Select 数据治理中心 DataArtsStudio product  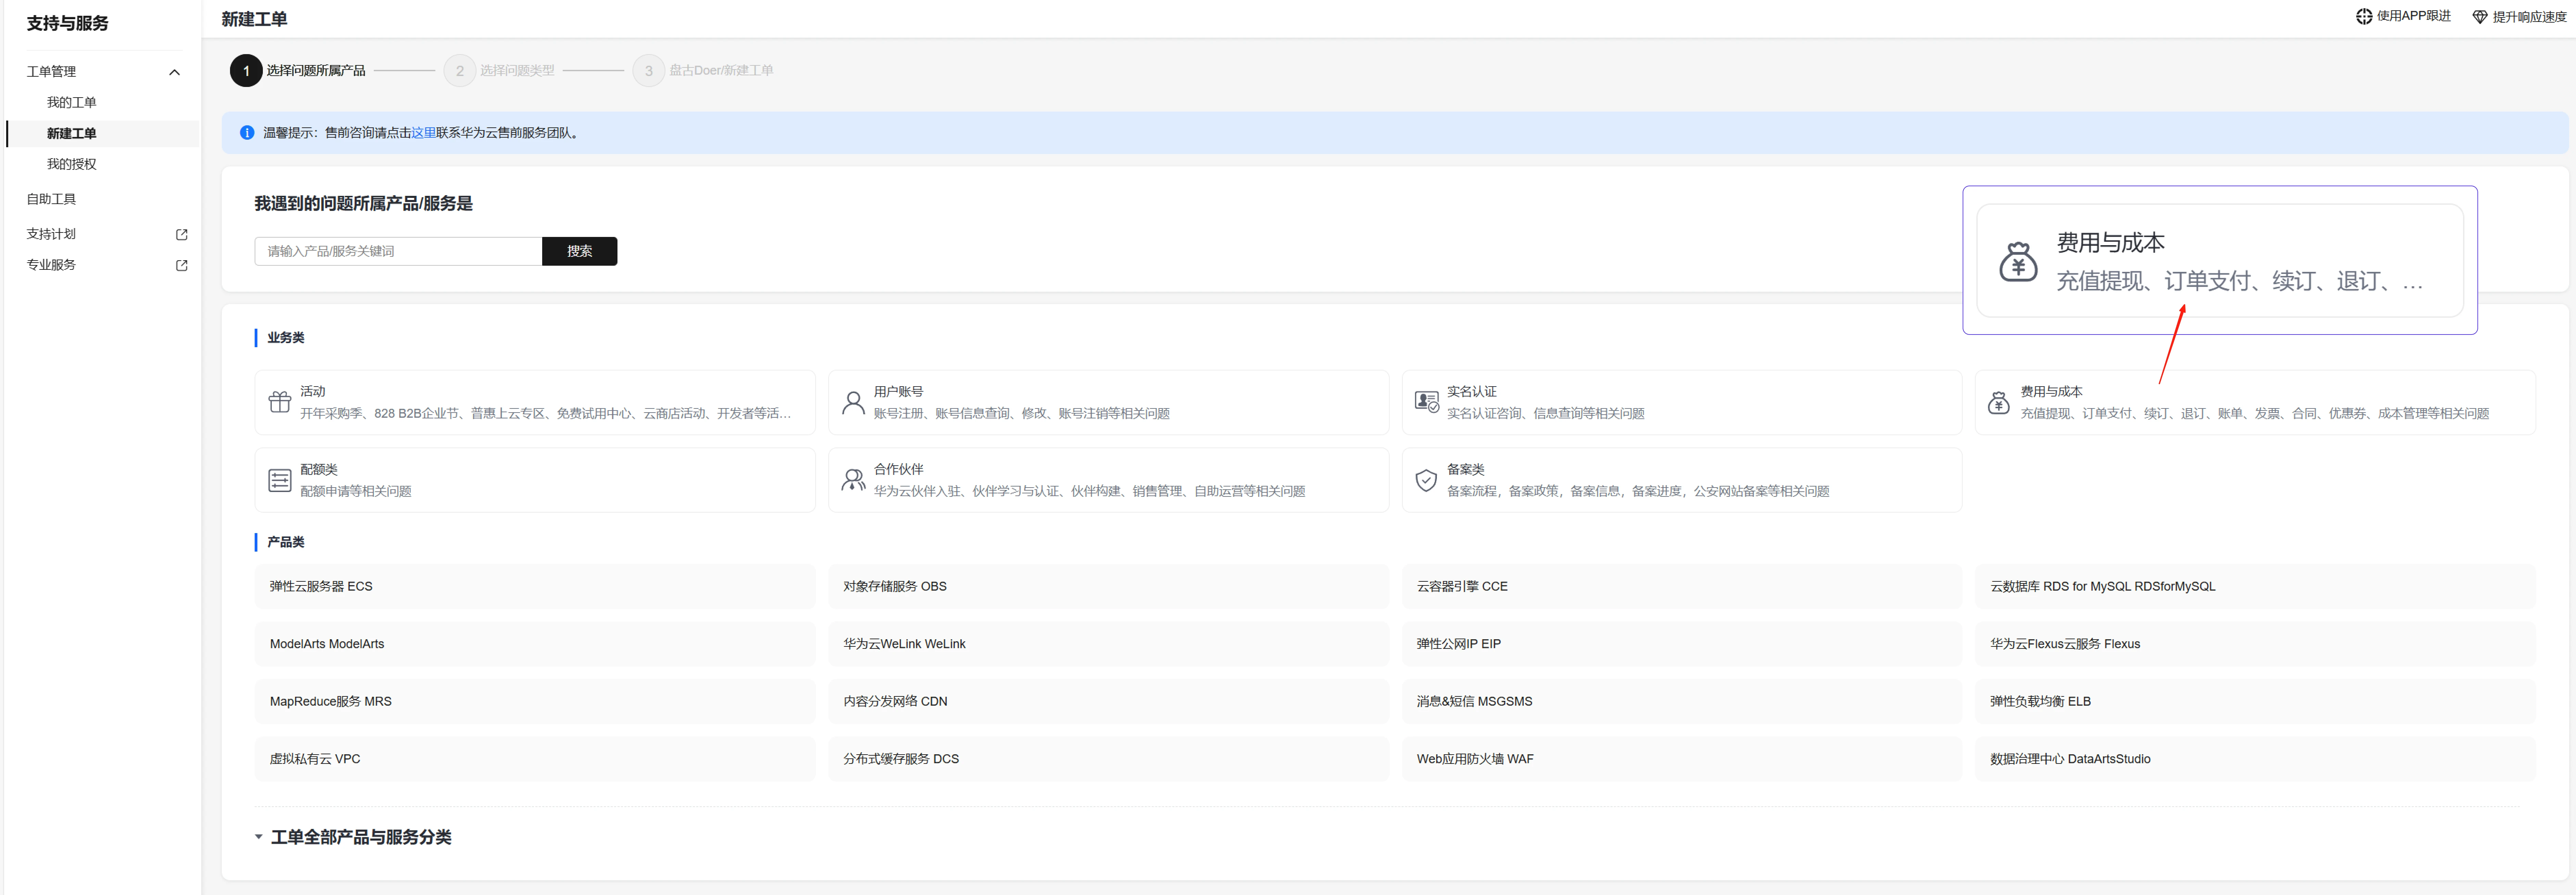[2255, 759]
